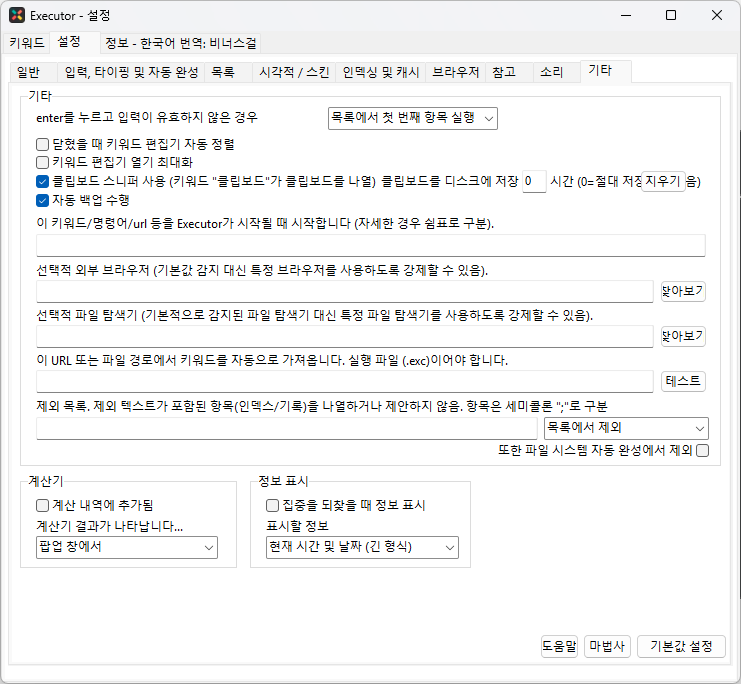The height and width of the screenshot is (684, 741).
Task: Check 또한 파일 시스템 자동 완성에서 제외
Action: (x=703, y=450)
